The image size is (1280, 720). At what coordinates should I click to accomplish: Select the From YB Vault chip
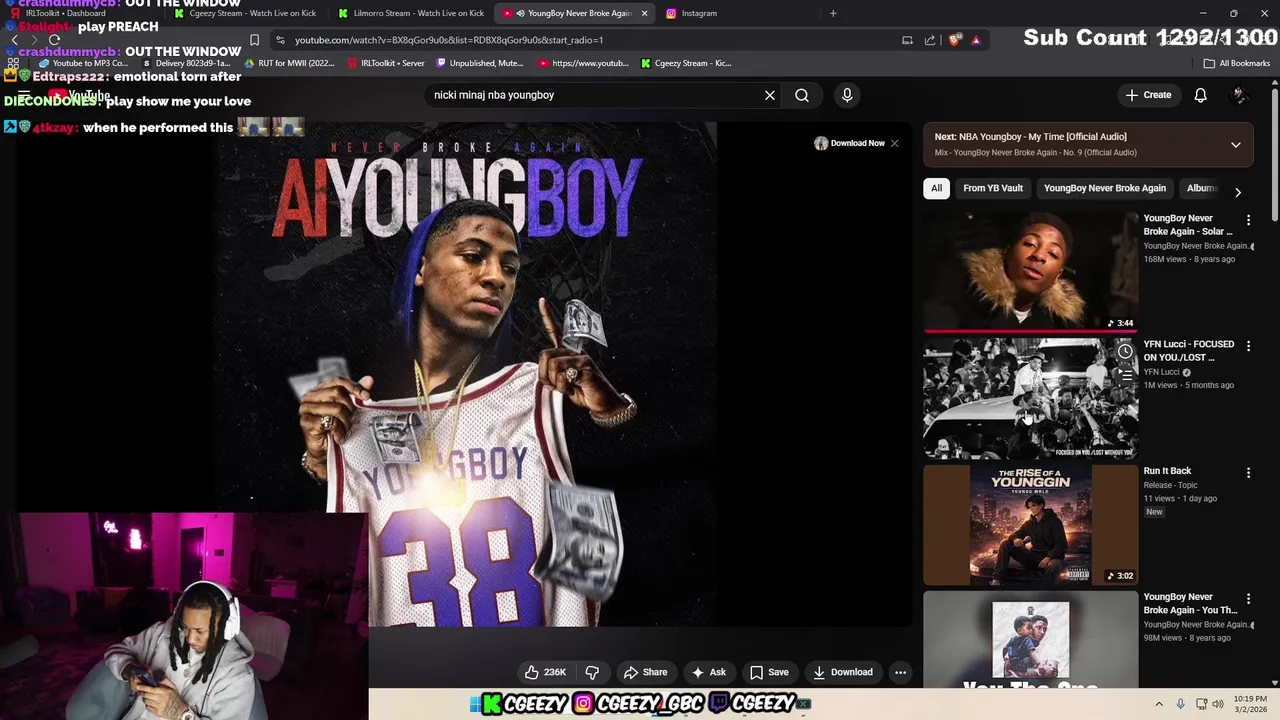coord(993,188)
